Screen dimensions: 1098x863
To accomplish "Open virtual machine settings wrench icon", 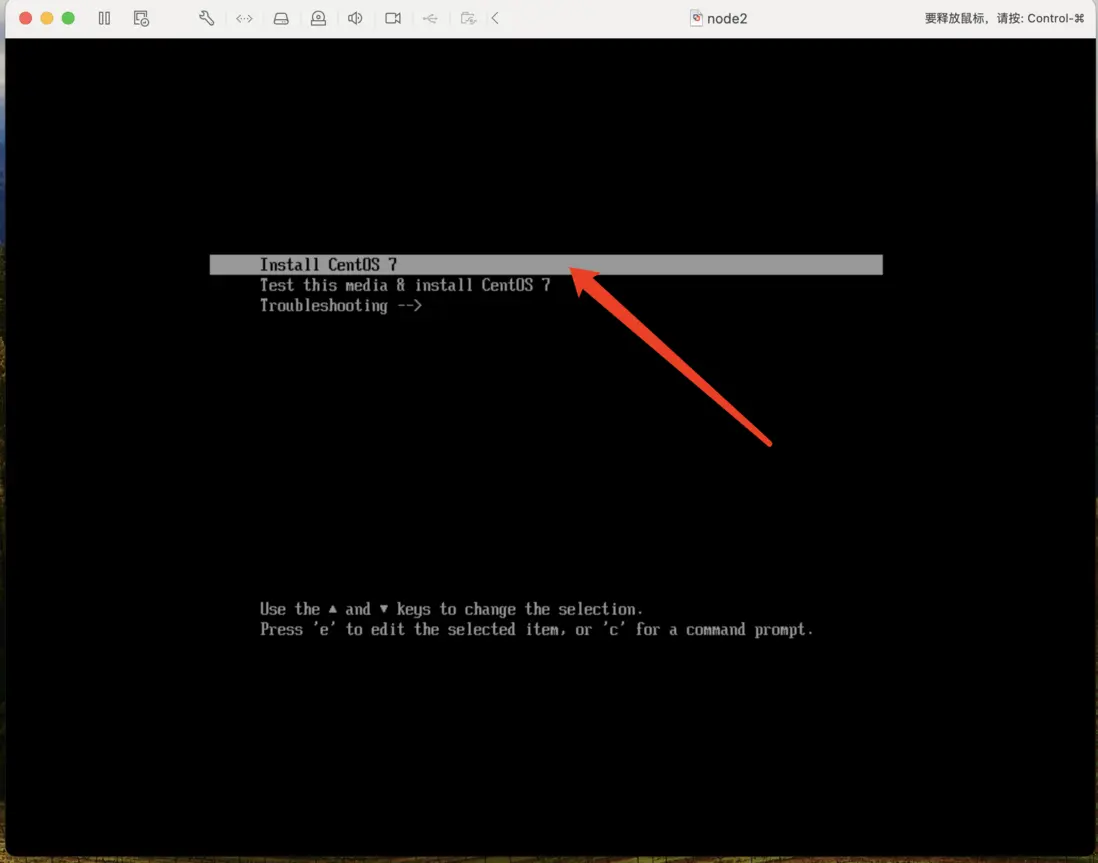I will [x=207, y=18].
